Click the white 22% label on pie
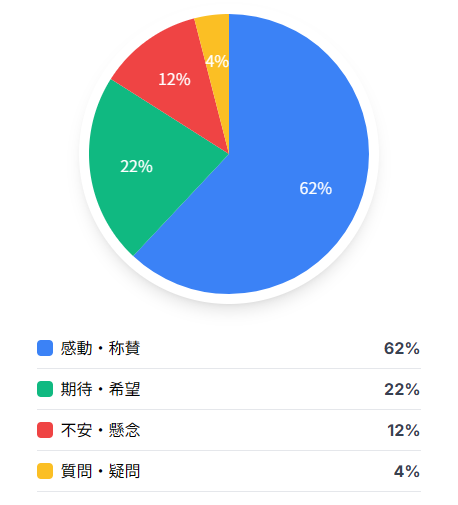The width and height of the screenshot is (458, 505). 136,166
